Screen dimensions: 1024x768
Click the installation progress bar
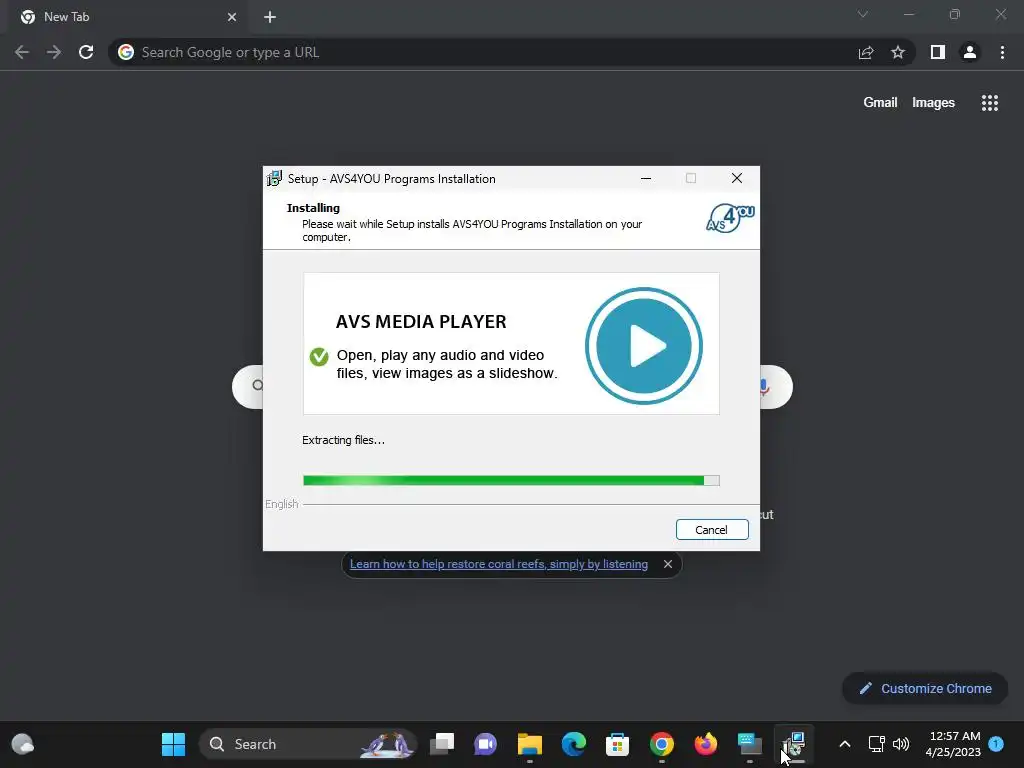511,481
